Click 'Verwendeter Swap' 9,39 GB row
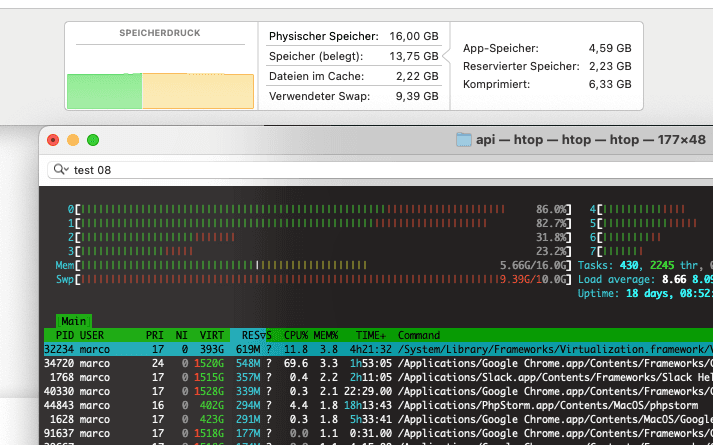 point(354,96)
